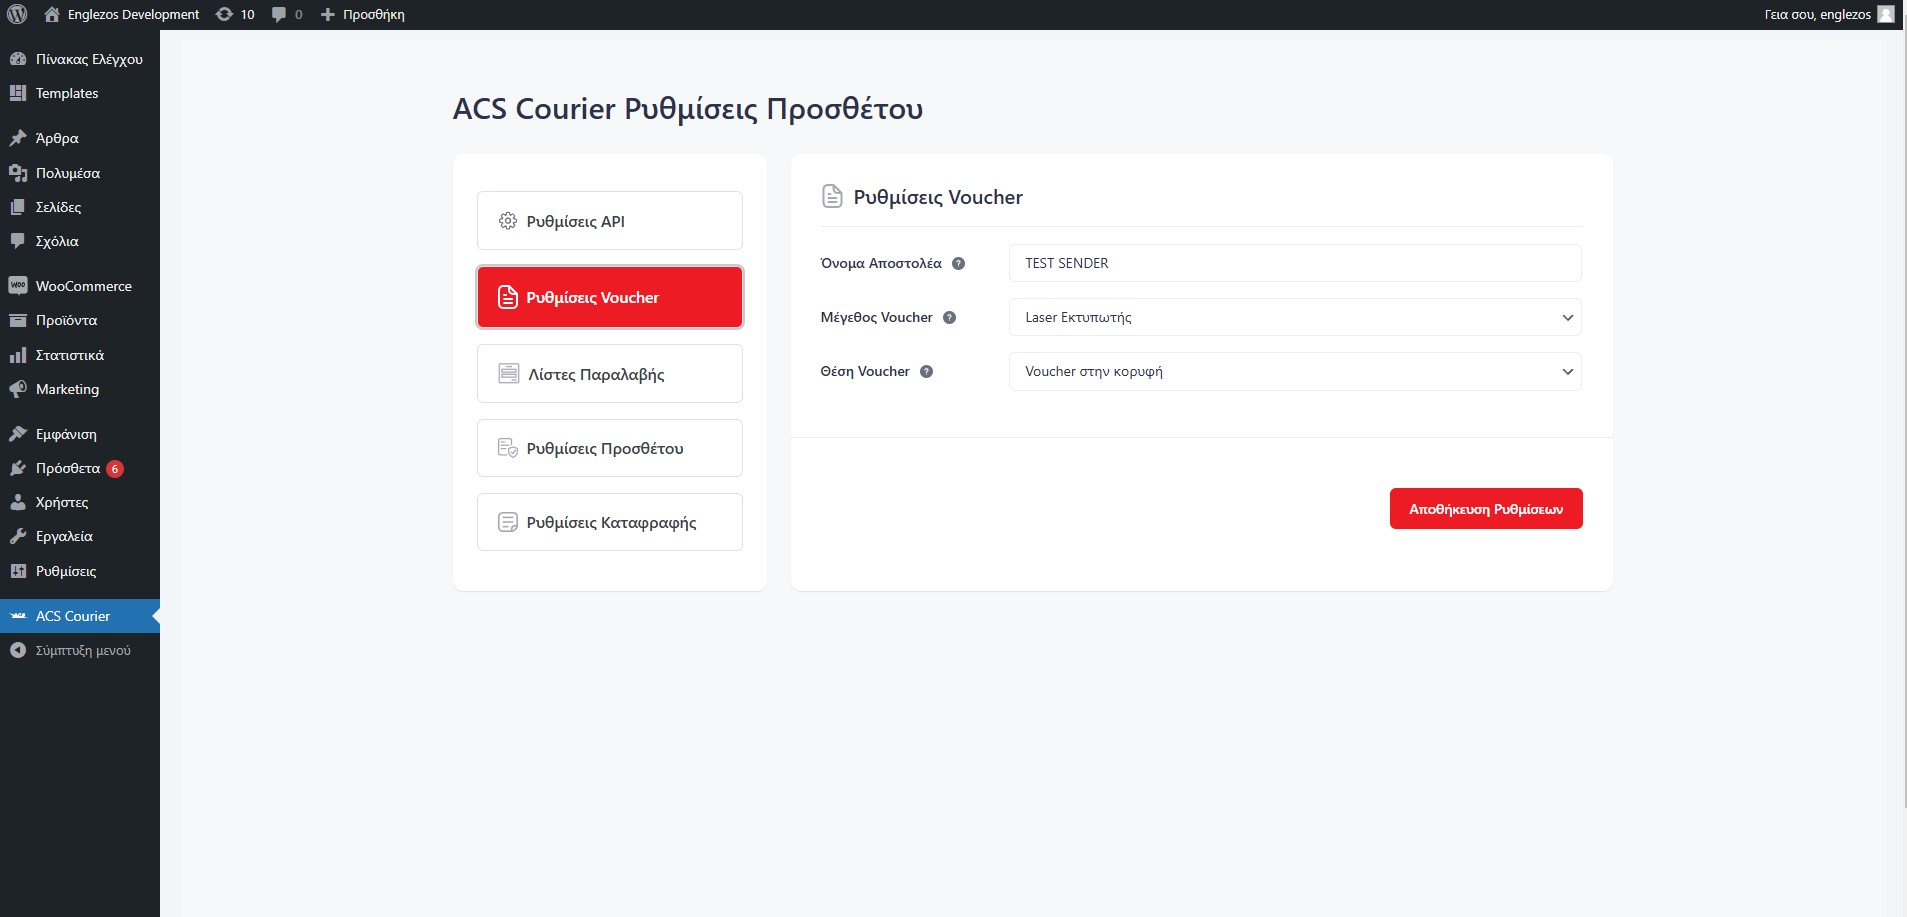The image size is (1907, 917).
Task: Open the Θέση Voucher dropdown
Action: (1295, 371)
